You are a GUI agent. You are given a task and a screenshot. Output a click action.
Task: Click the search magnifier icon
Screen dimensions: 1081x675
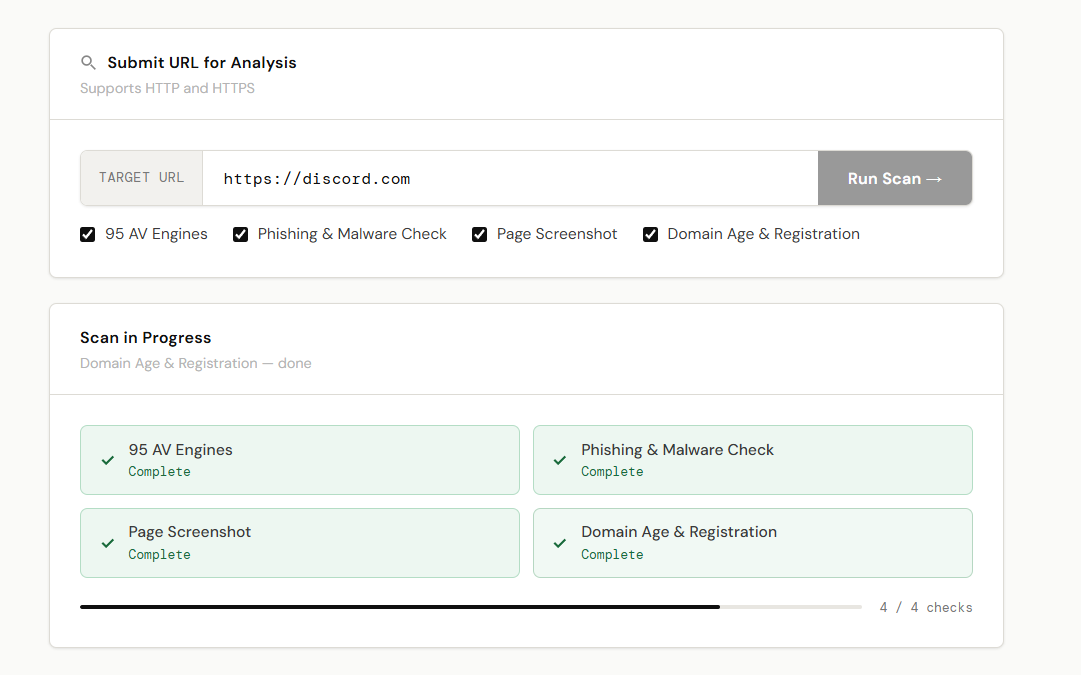click(x=89, y=63)
